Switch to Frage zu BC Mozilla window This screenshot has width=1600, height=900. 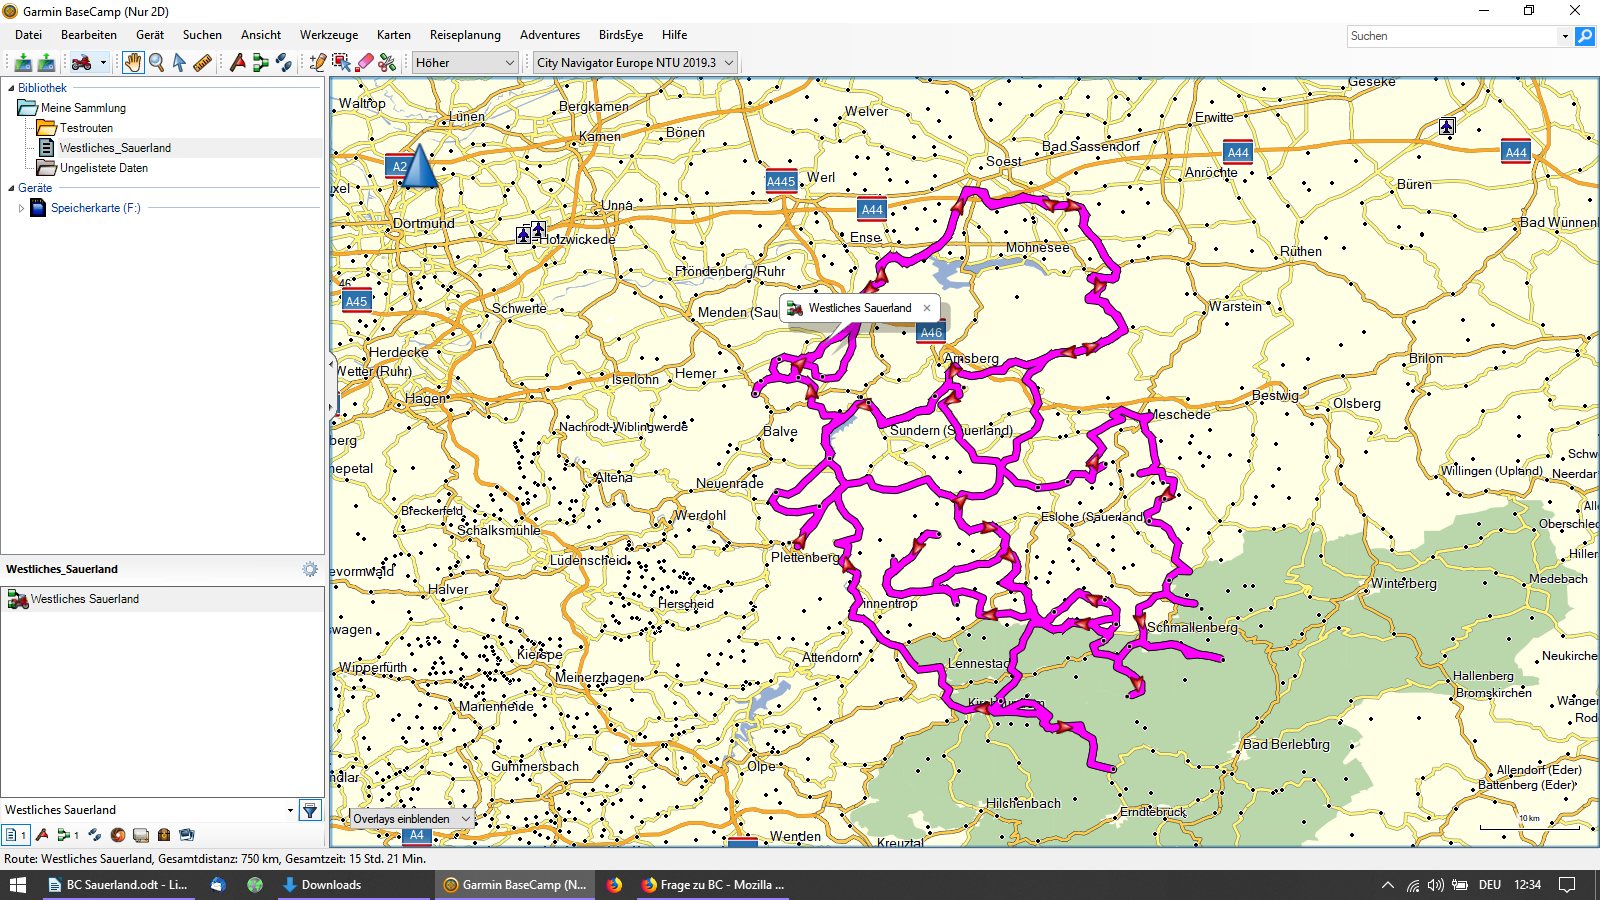point(713,885)
